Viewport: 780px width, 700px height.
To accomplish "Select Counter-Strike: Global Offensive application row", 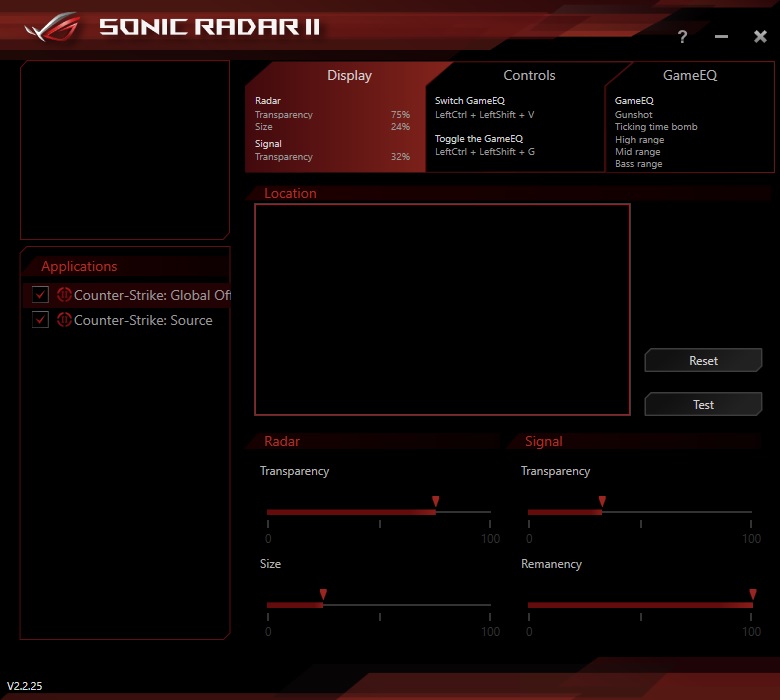I will [x=127, y=295].
